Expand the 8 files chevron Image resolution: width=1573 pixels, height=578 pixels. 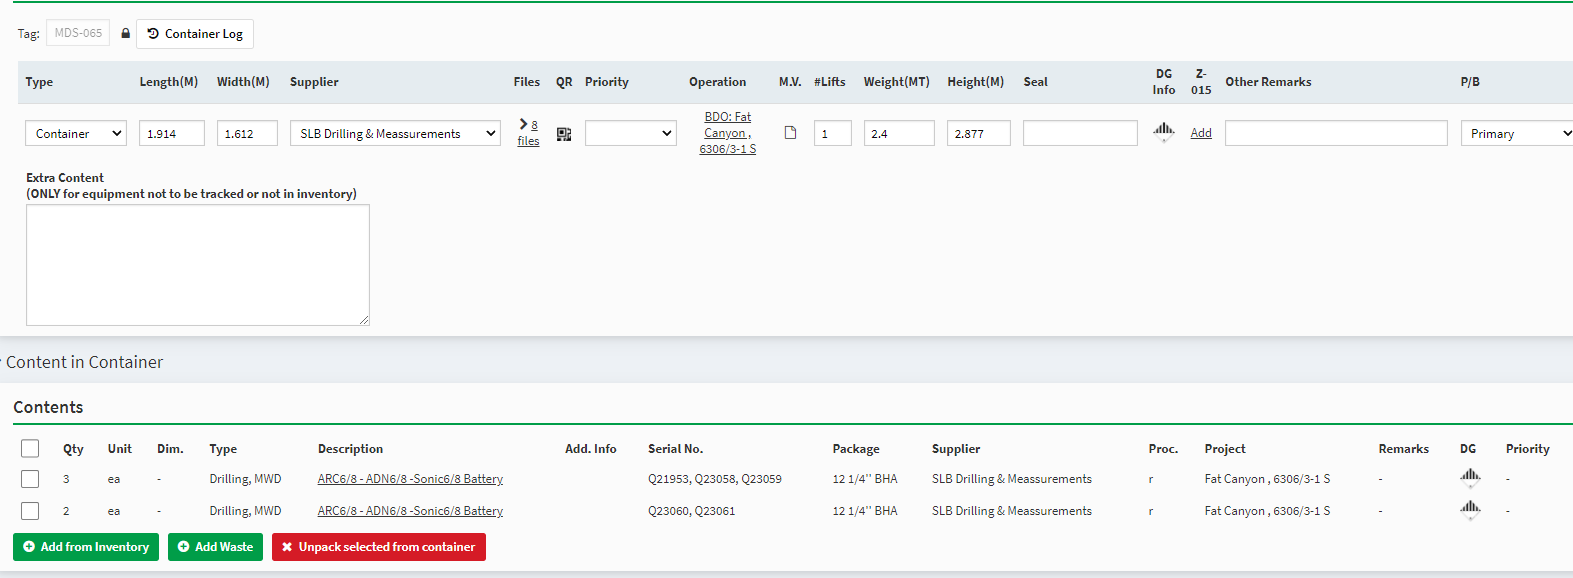523,124
